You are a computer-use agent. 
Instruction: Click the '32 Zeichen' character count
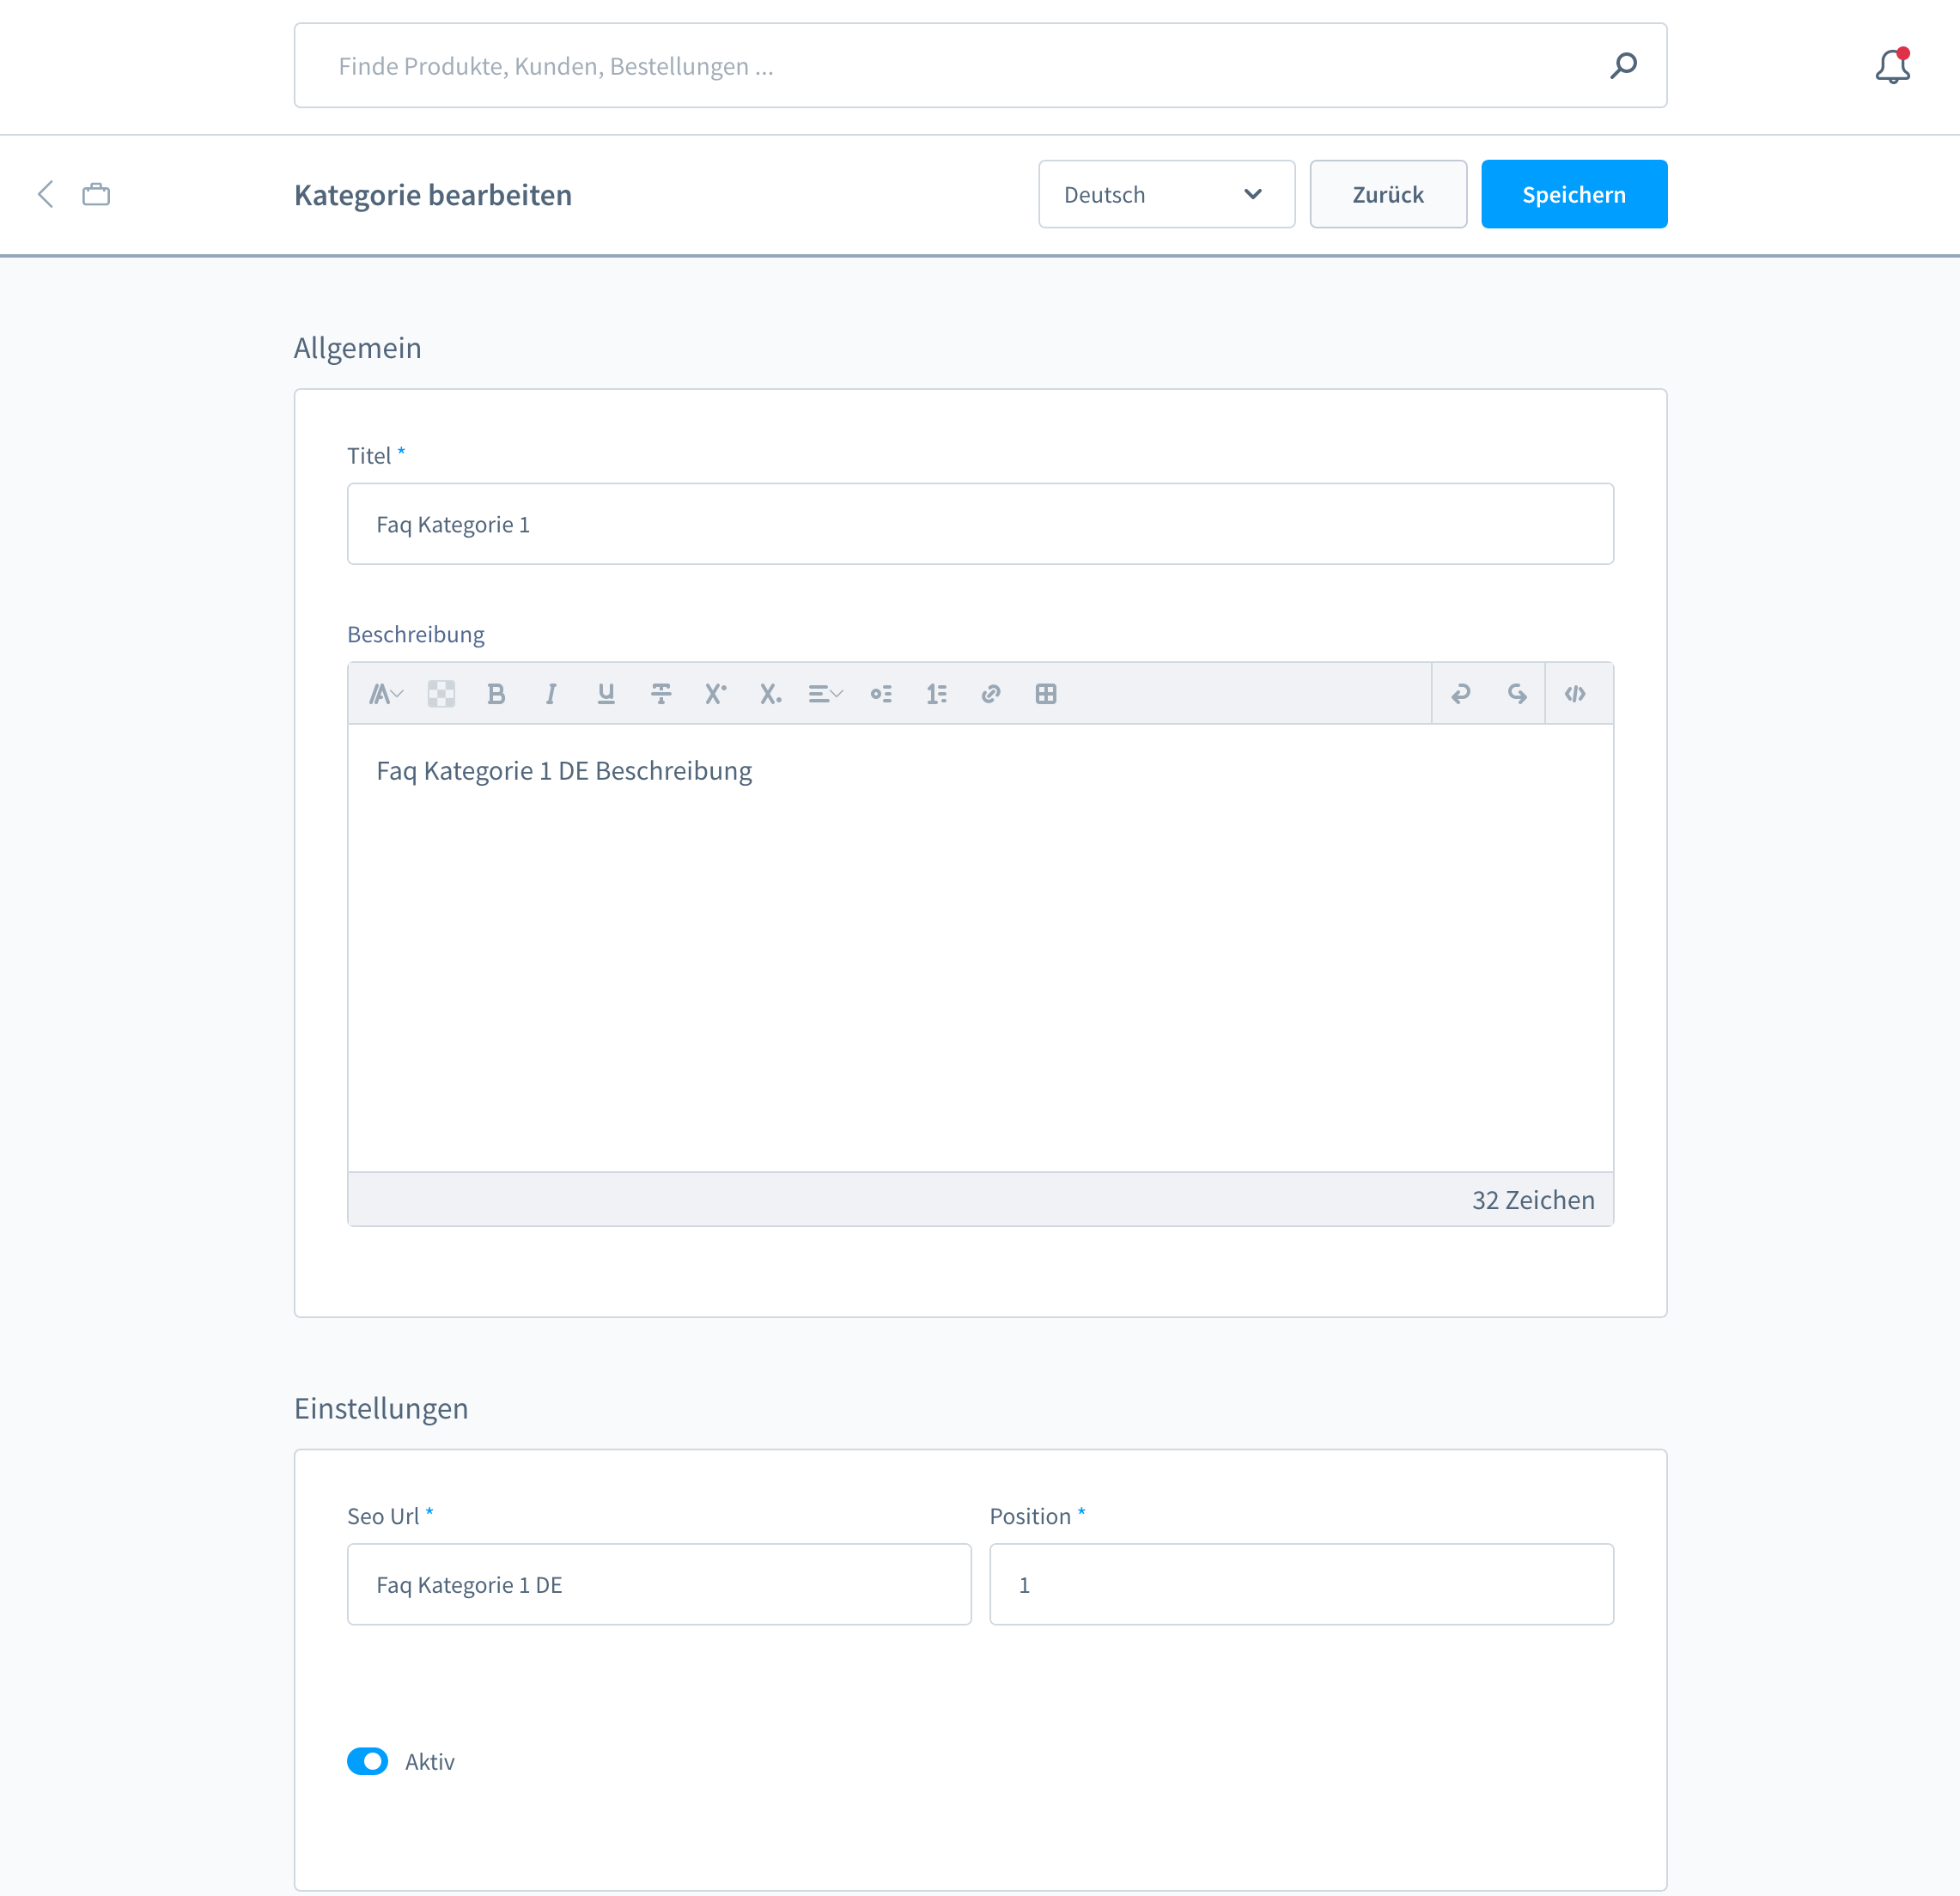pyautogui.click(x=1532, y=1199)
